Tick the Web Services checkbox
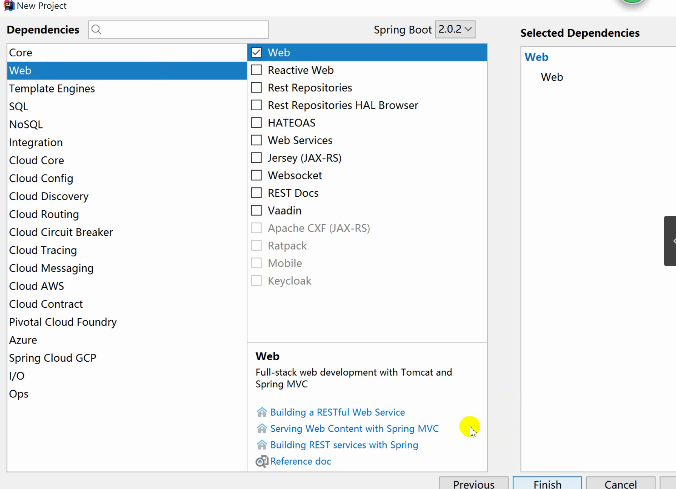Image resolution: width=676 pixels, height=489 pixels. tap(257, 140)
